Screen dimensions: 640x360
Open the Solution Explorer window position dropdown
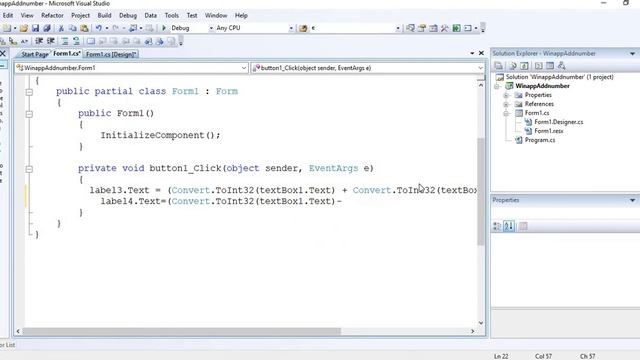(632, 53)
